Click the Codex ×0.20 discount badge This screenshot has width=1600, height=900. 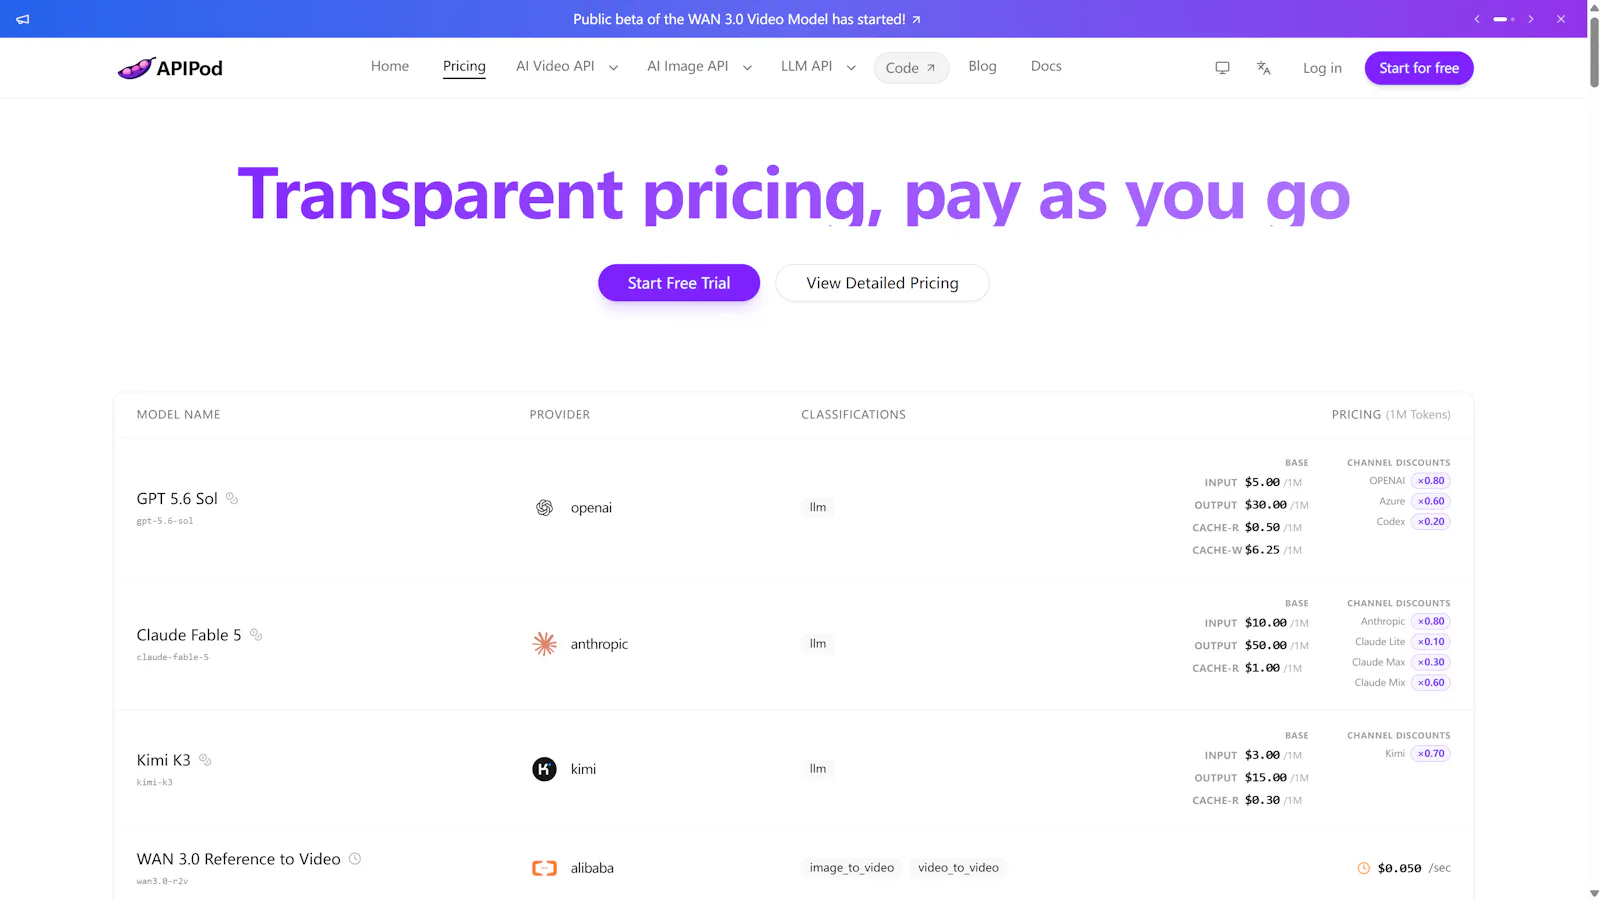1431,522
